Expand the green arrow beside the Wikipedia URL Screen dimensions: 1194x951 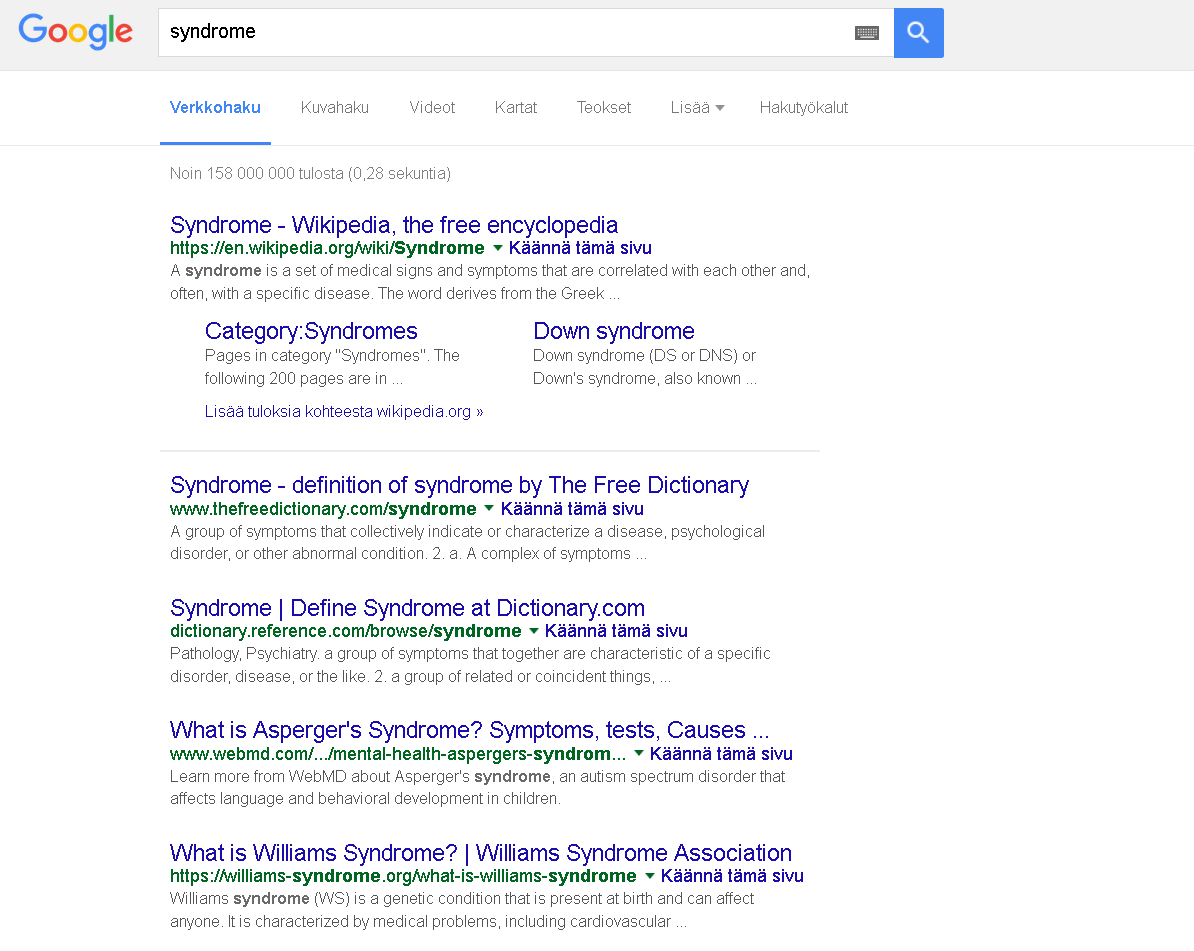tap(497, 248)
